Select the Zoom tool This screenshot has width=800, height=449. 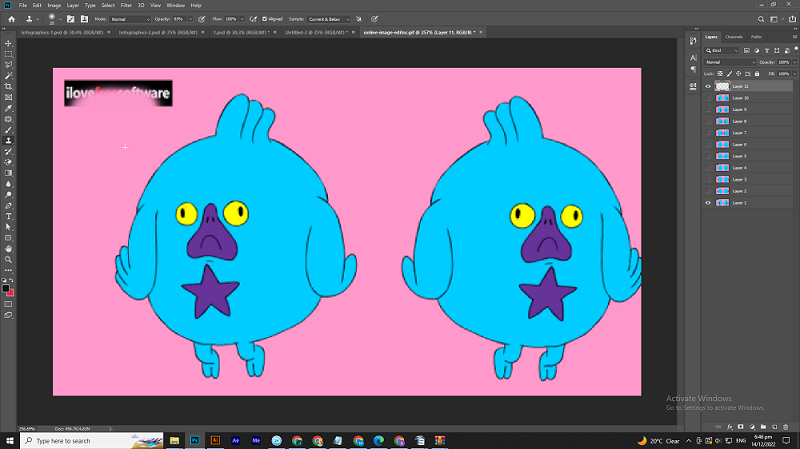tap(8, 260)
